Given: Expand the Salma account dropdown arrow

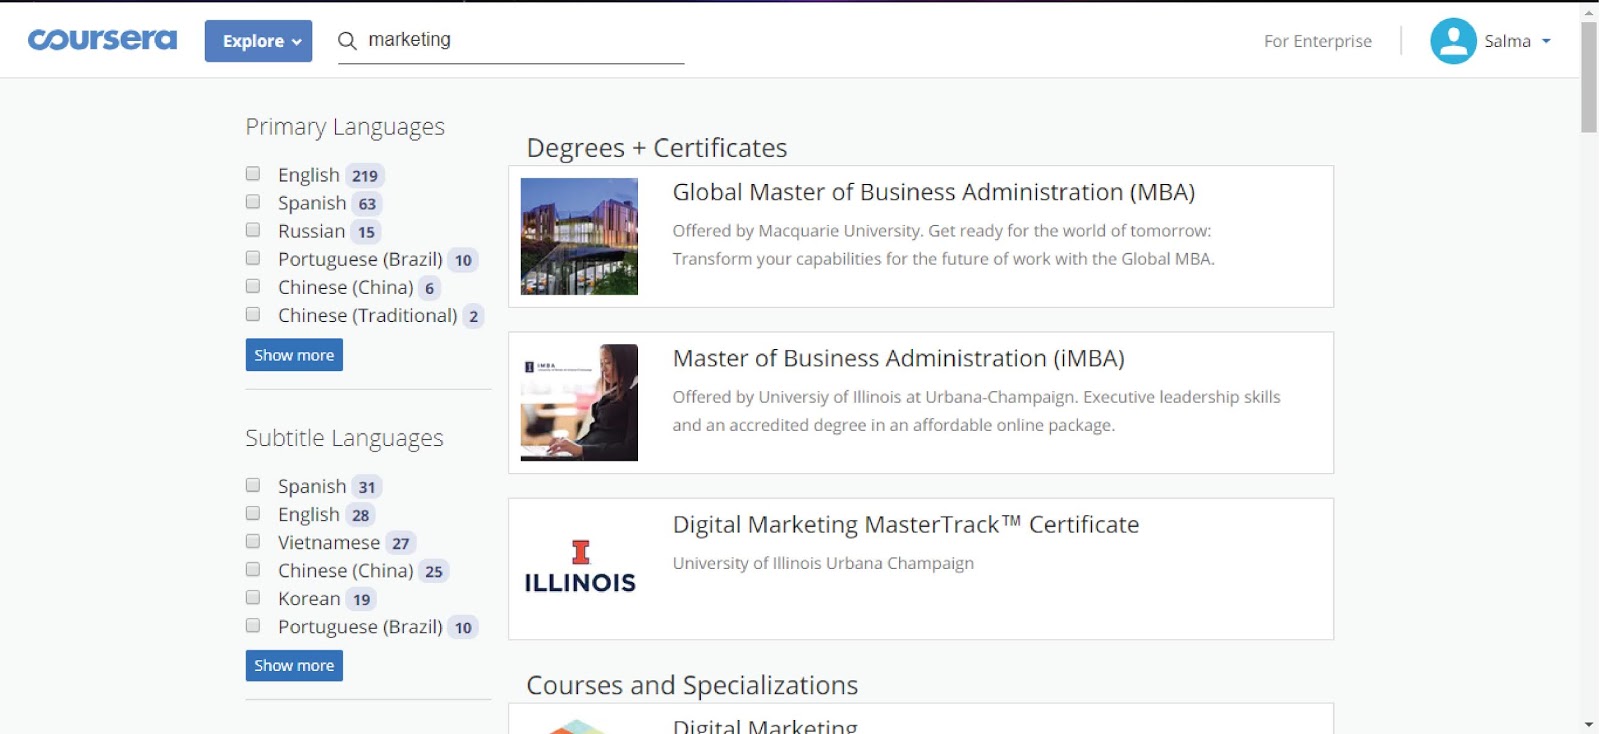Looking at the screenshot, I should coord(1546,41).
